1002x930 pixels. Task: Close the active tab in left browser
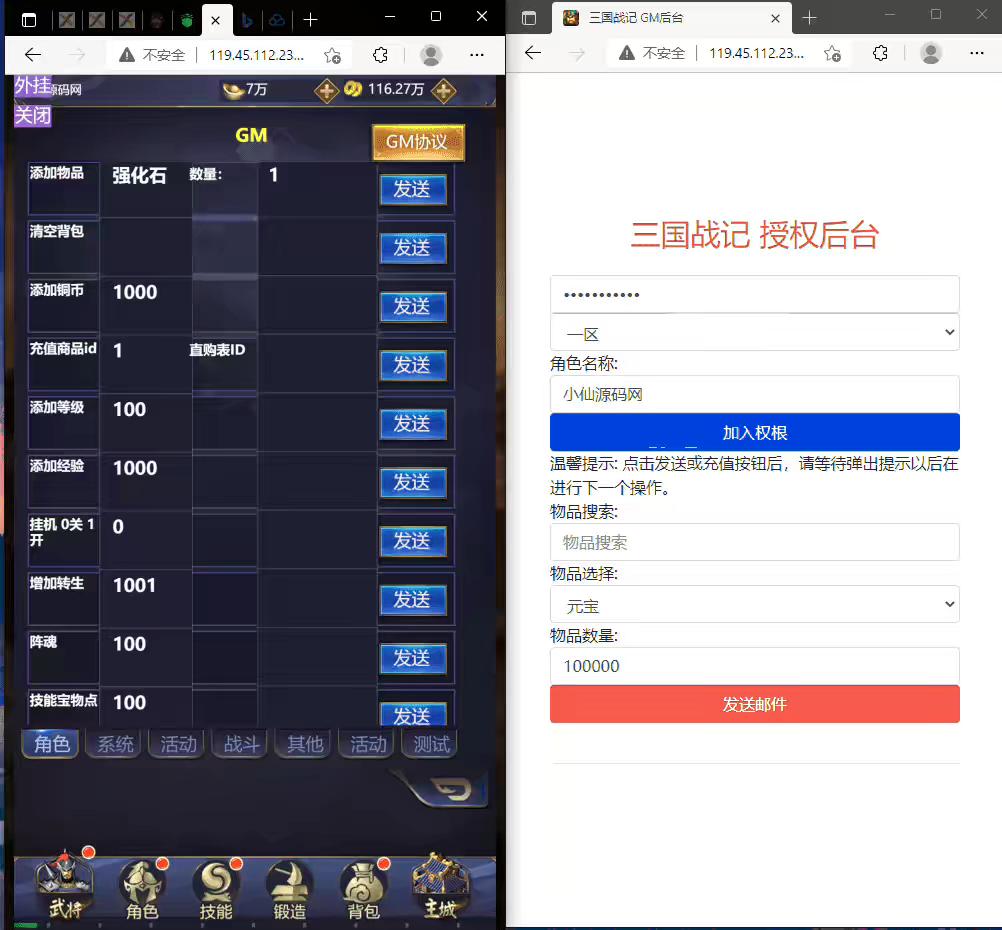(x=216, y=20)
